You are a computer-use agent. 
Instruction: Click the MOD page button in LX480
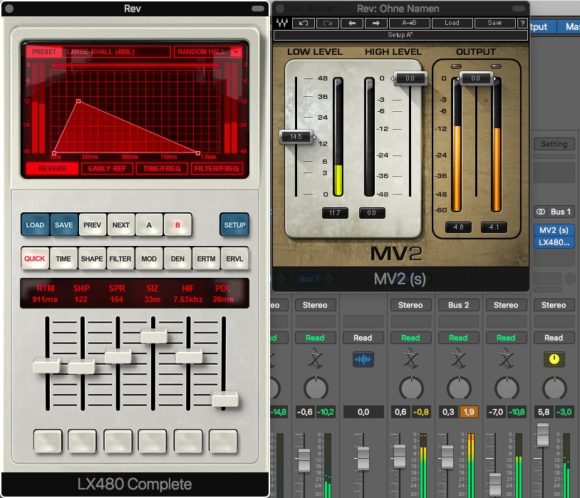(149, 258)
